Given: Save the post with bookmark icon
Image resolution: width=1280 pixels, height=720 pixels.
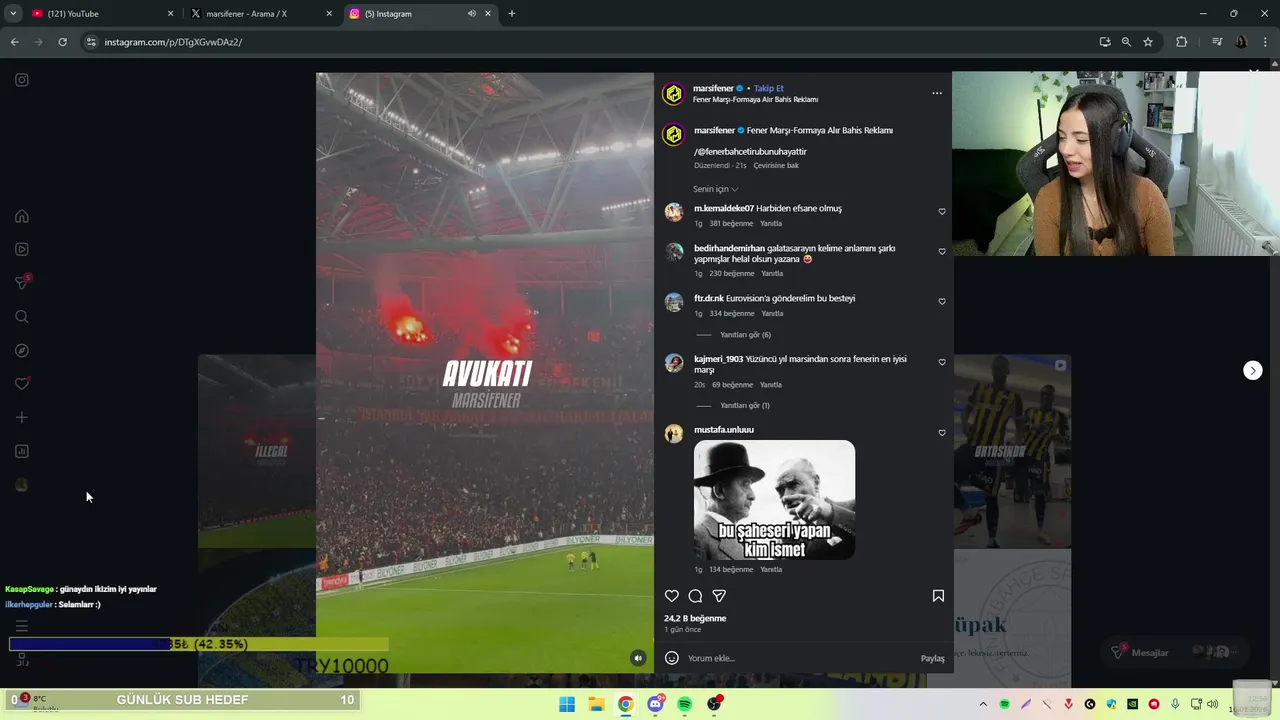Looking at the screenshot, I should click(x=938, y=596).
